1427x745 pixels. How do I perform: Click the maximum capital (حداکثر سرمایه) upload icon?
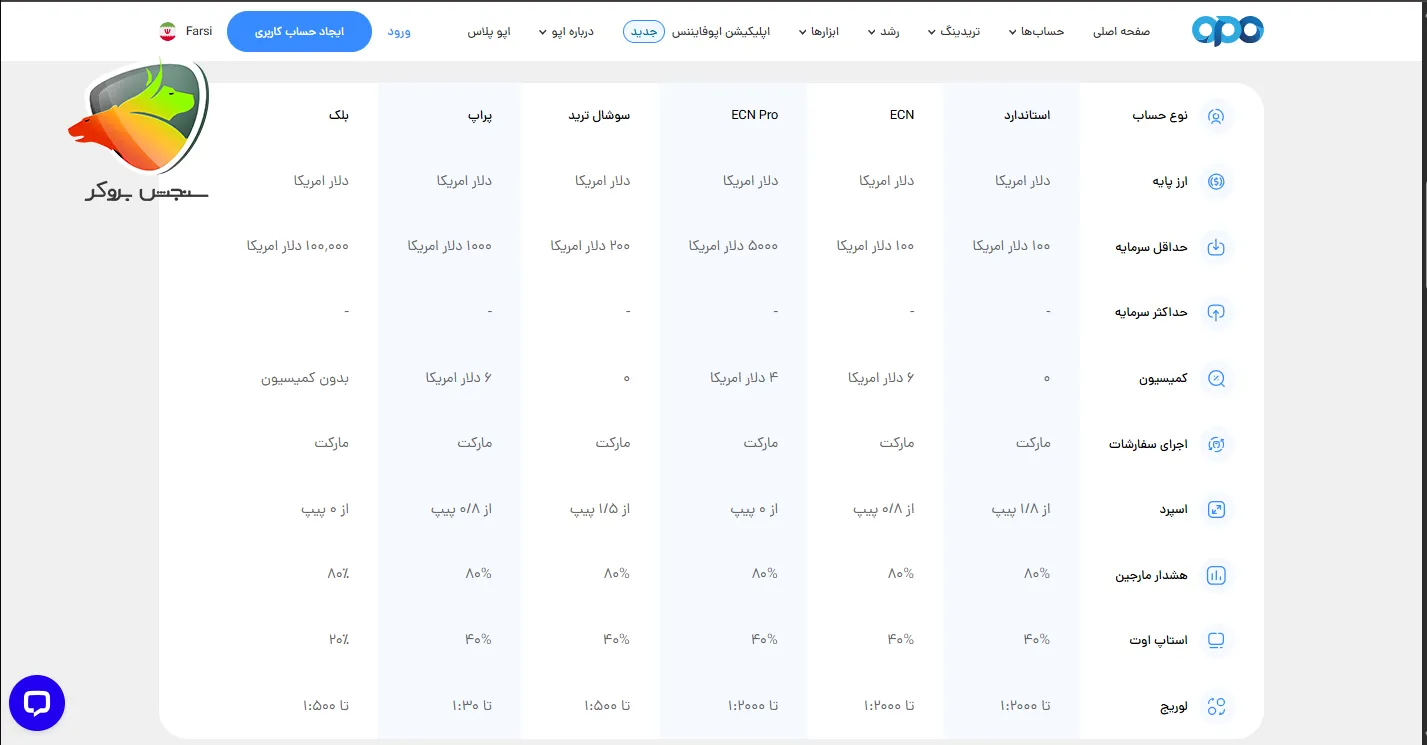coord(1216,313)
